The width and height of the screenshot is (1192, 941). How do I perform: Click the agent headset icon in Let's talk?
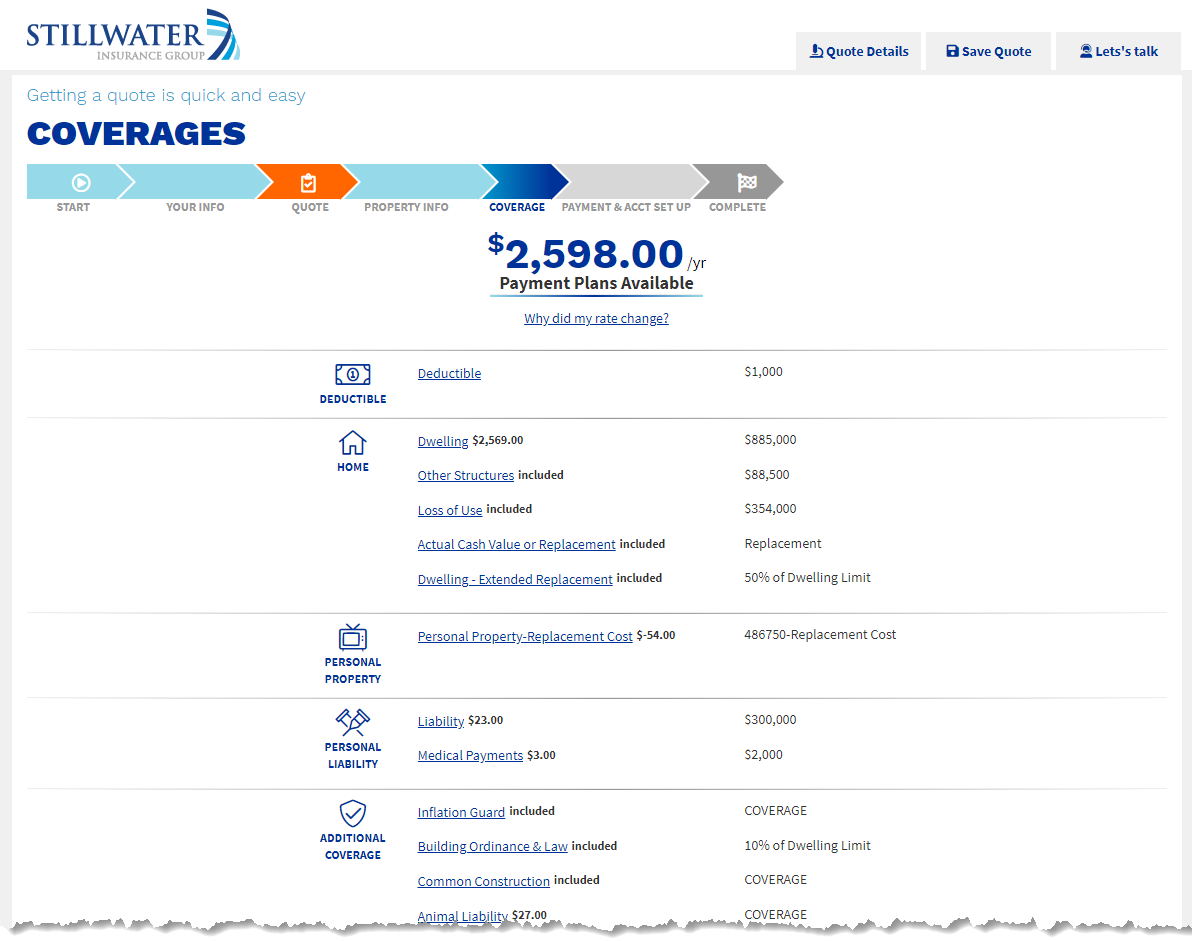[1086, 51]
